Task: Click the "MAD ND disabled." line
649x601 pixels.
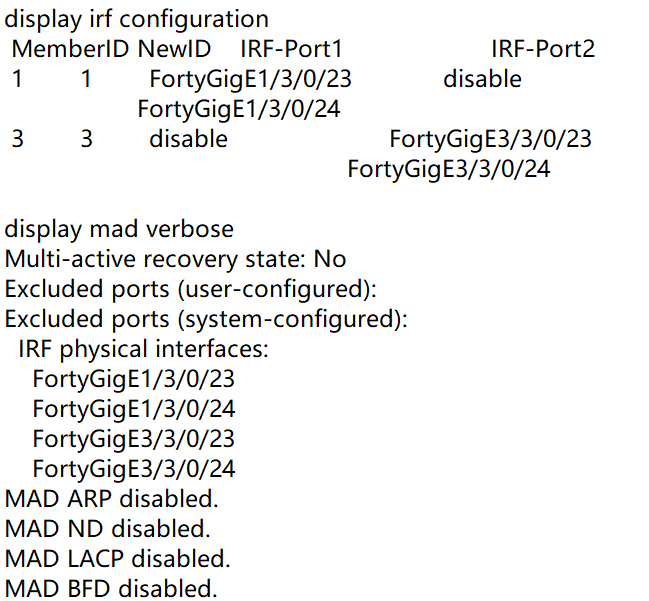Action: coord(108,528)
